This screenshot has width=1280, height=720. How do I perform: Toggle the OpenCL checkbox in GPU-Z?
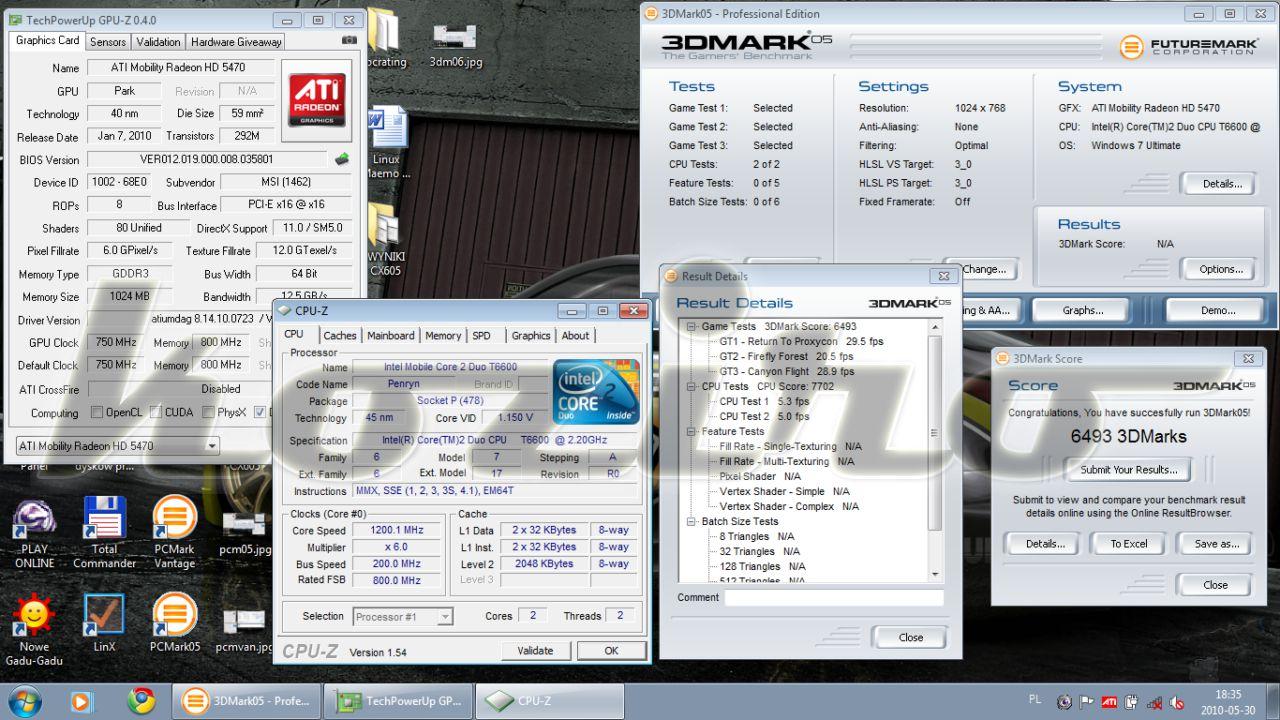(x=97, y=412)
